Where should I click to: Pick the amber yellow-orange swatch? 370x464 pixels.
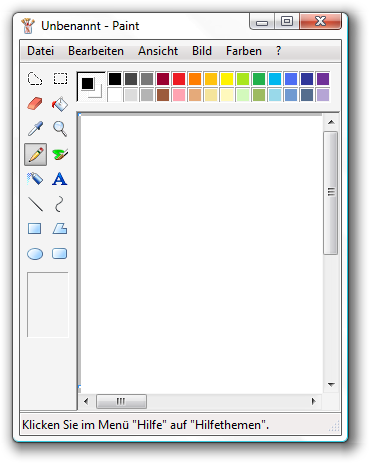click(x=211, y=79)
